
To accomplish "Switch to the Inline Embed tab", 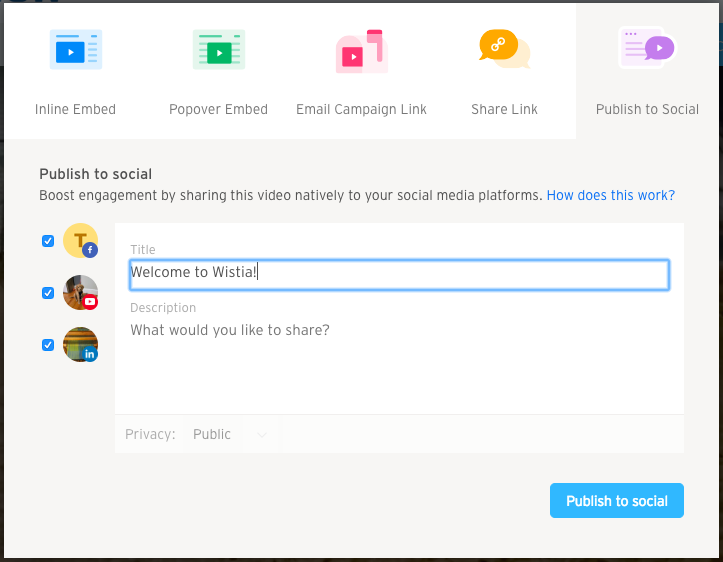I will tap(76, 71).
